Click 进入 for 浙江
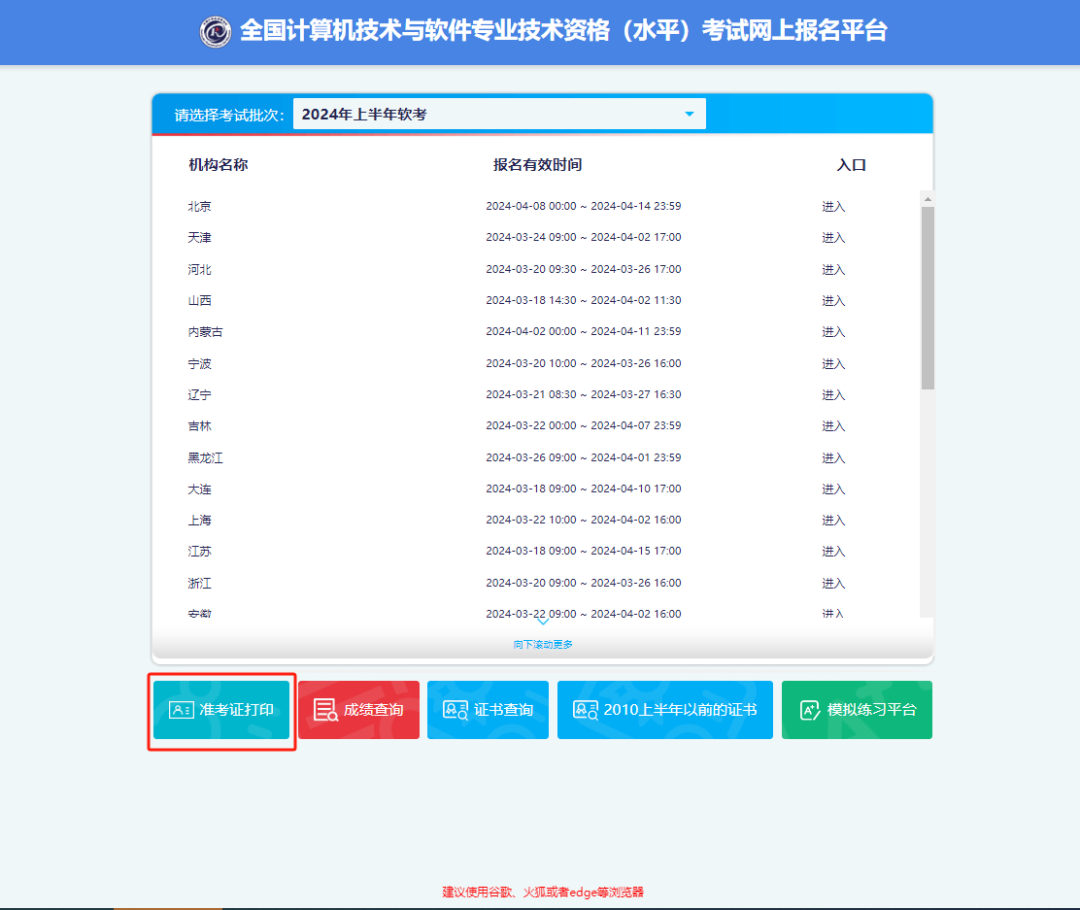The image size is (1080, 910). click(x=833, y=583)
